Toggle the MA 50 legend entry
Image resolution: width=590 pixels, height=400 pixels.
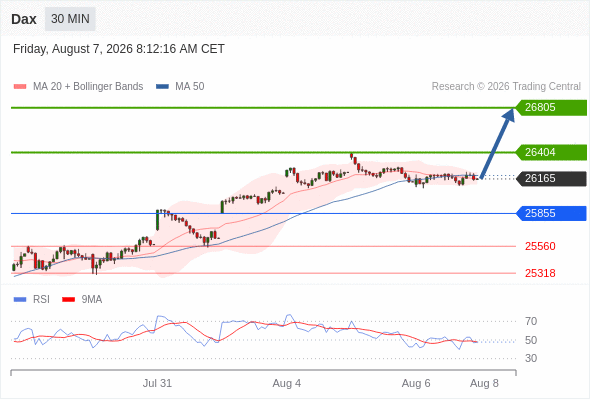[180, 87]
